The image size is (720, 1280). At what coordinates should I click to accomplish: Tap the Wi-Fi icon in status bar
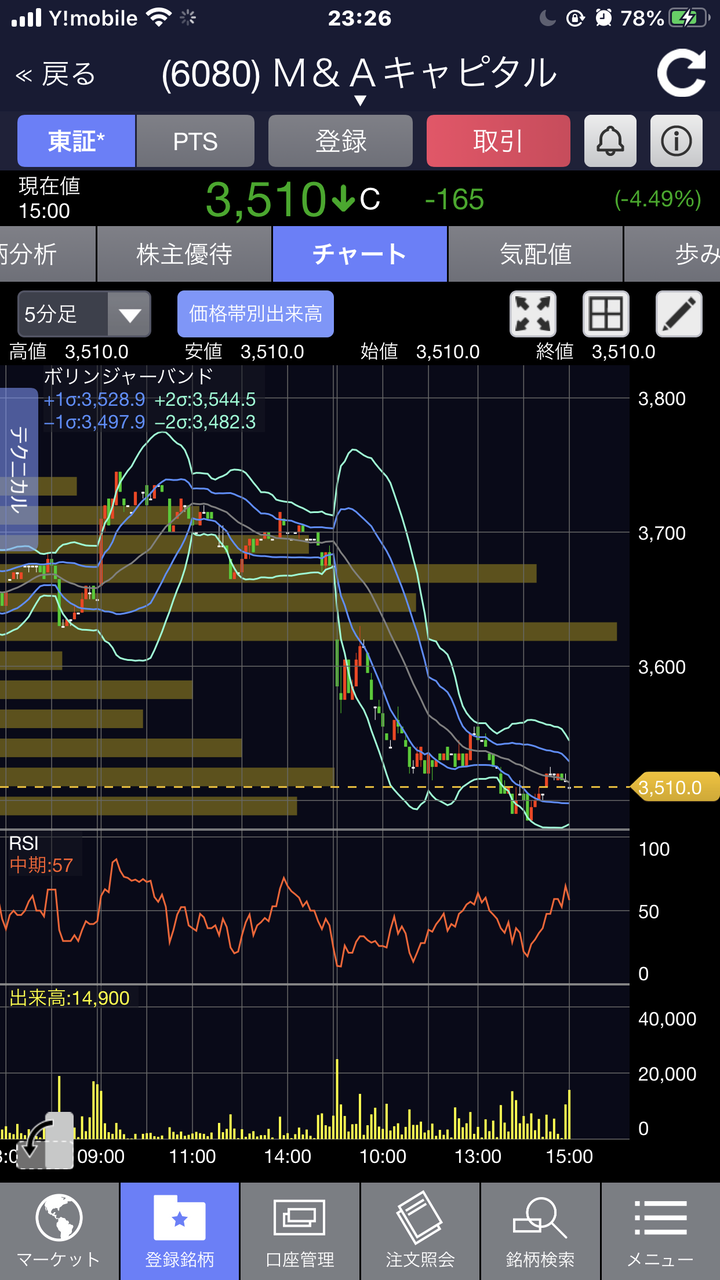(x=158, y=17)
